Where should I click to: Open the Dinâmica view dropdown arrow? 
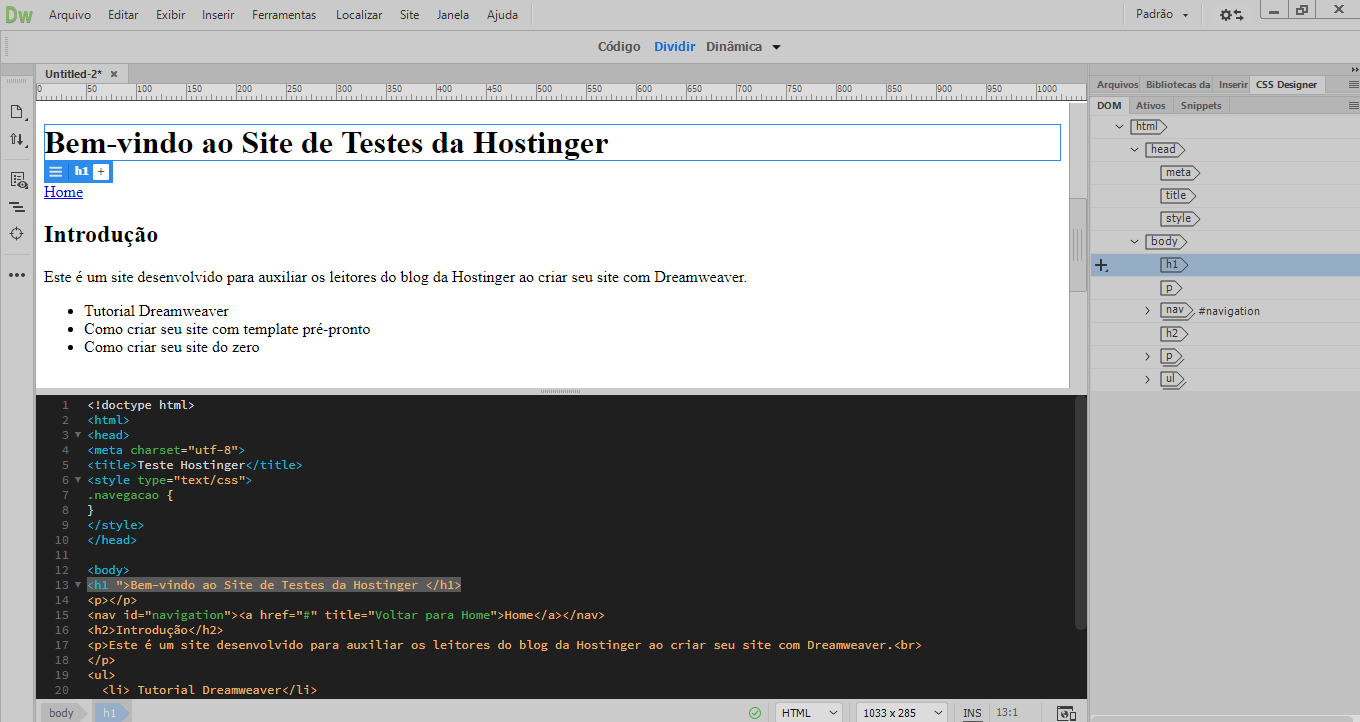pos(776,47)
